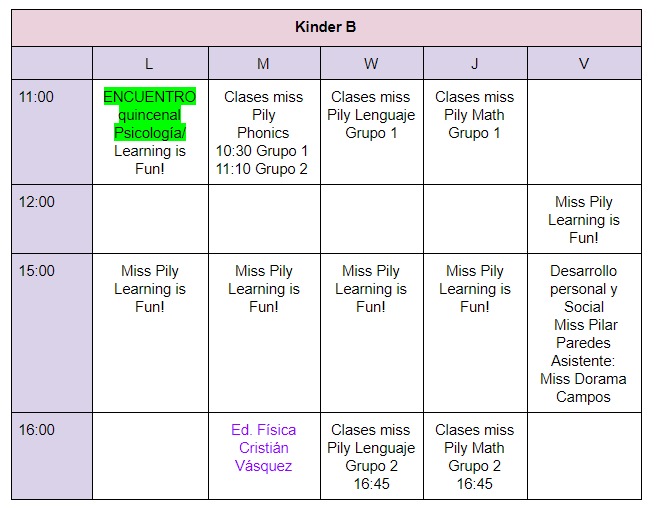Select the L day column header

pyautogui.click(x=150, y=63)
